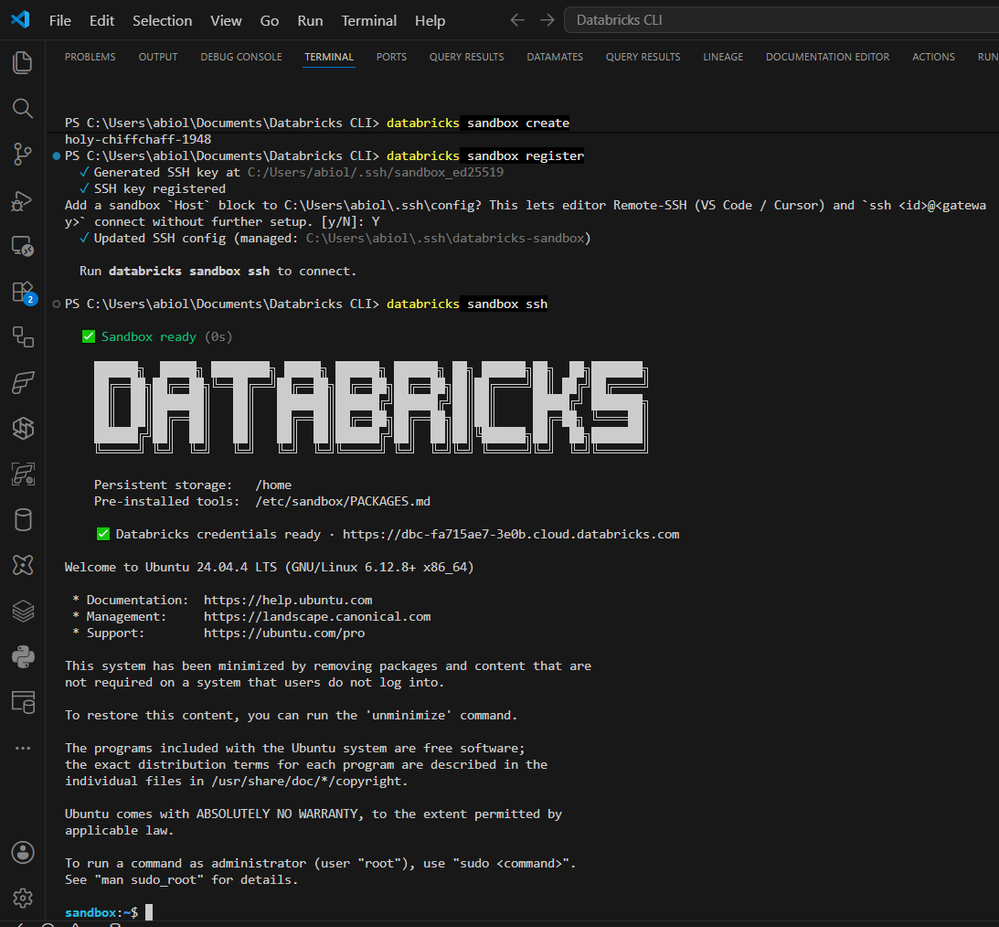Click the Welcome to Ubuntu 24.04.4 LTS line
This screenshot has width=999, height=927.
(269, 567)
